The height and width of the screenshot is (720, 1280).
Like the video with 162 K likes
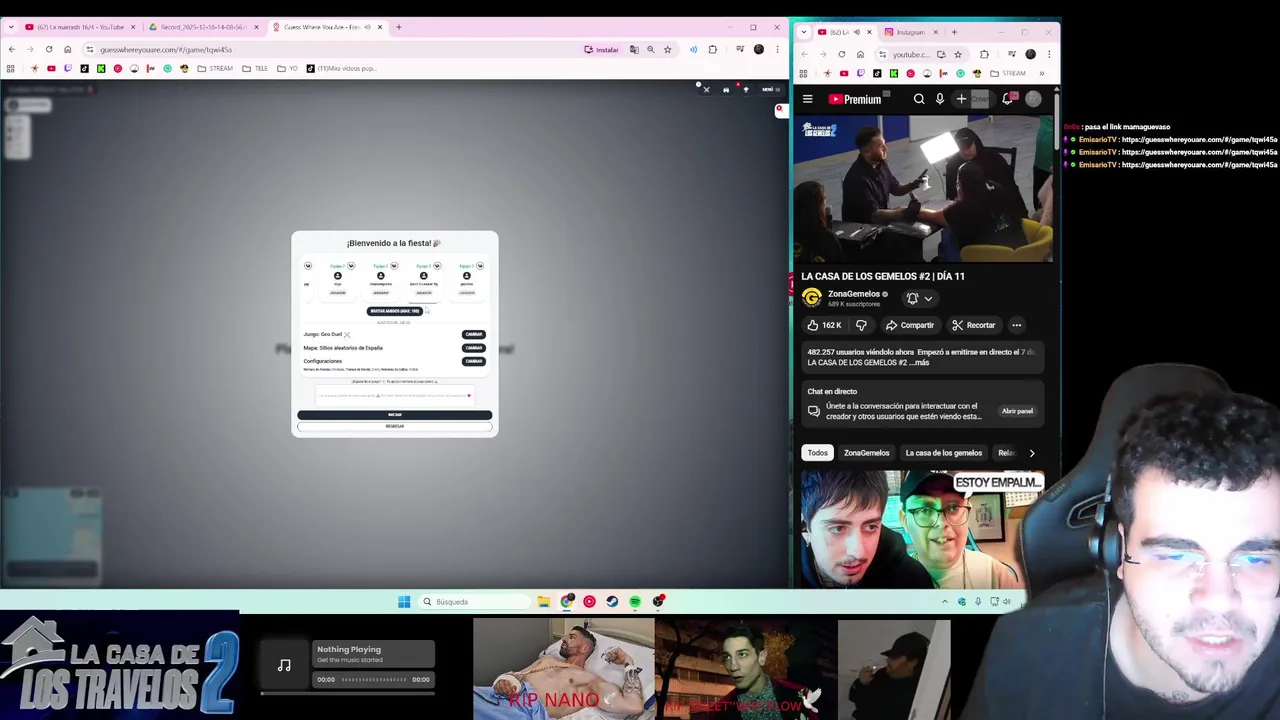(x=825, y=325)
